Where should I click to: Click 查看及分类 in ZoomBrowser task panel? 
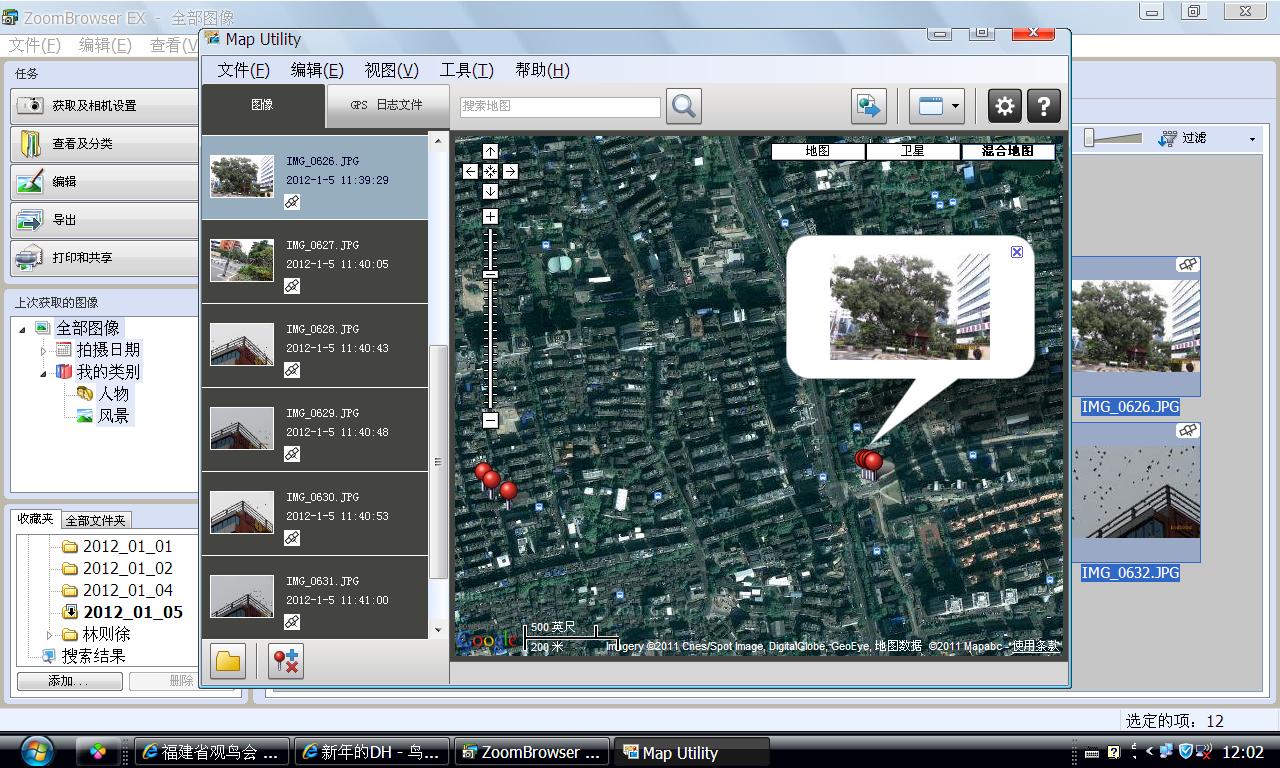(106, 143)
